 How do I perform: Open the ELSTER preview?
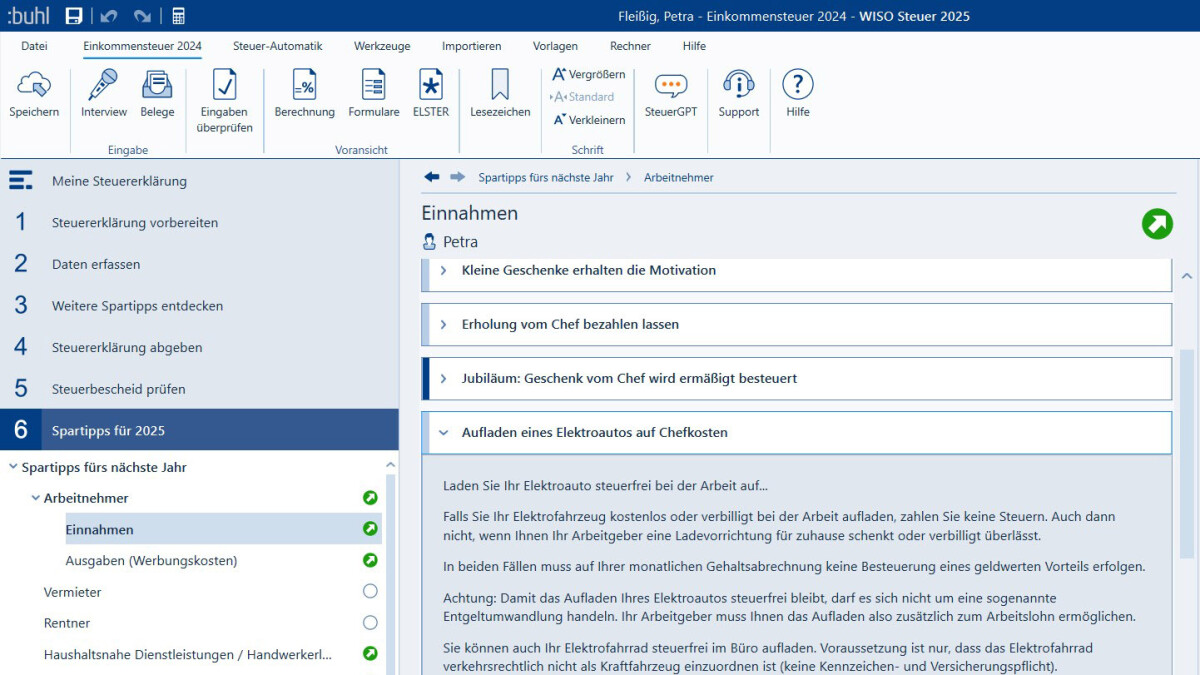pos(431,87)
